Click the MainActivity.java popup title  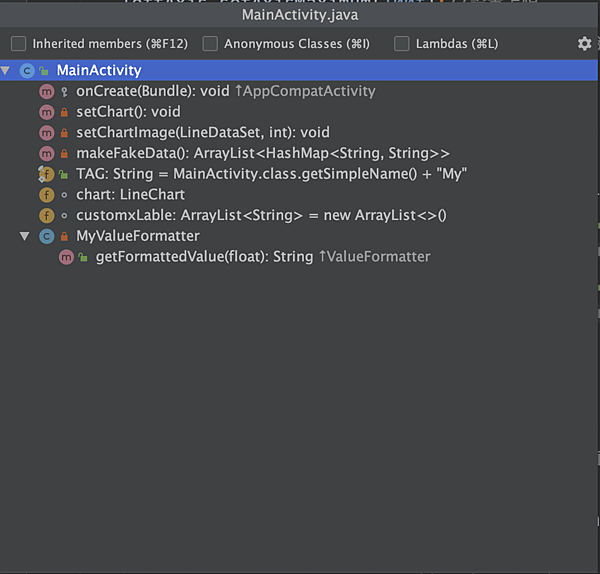point(300,15)
